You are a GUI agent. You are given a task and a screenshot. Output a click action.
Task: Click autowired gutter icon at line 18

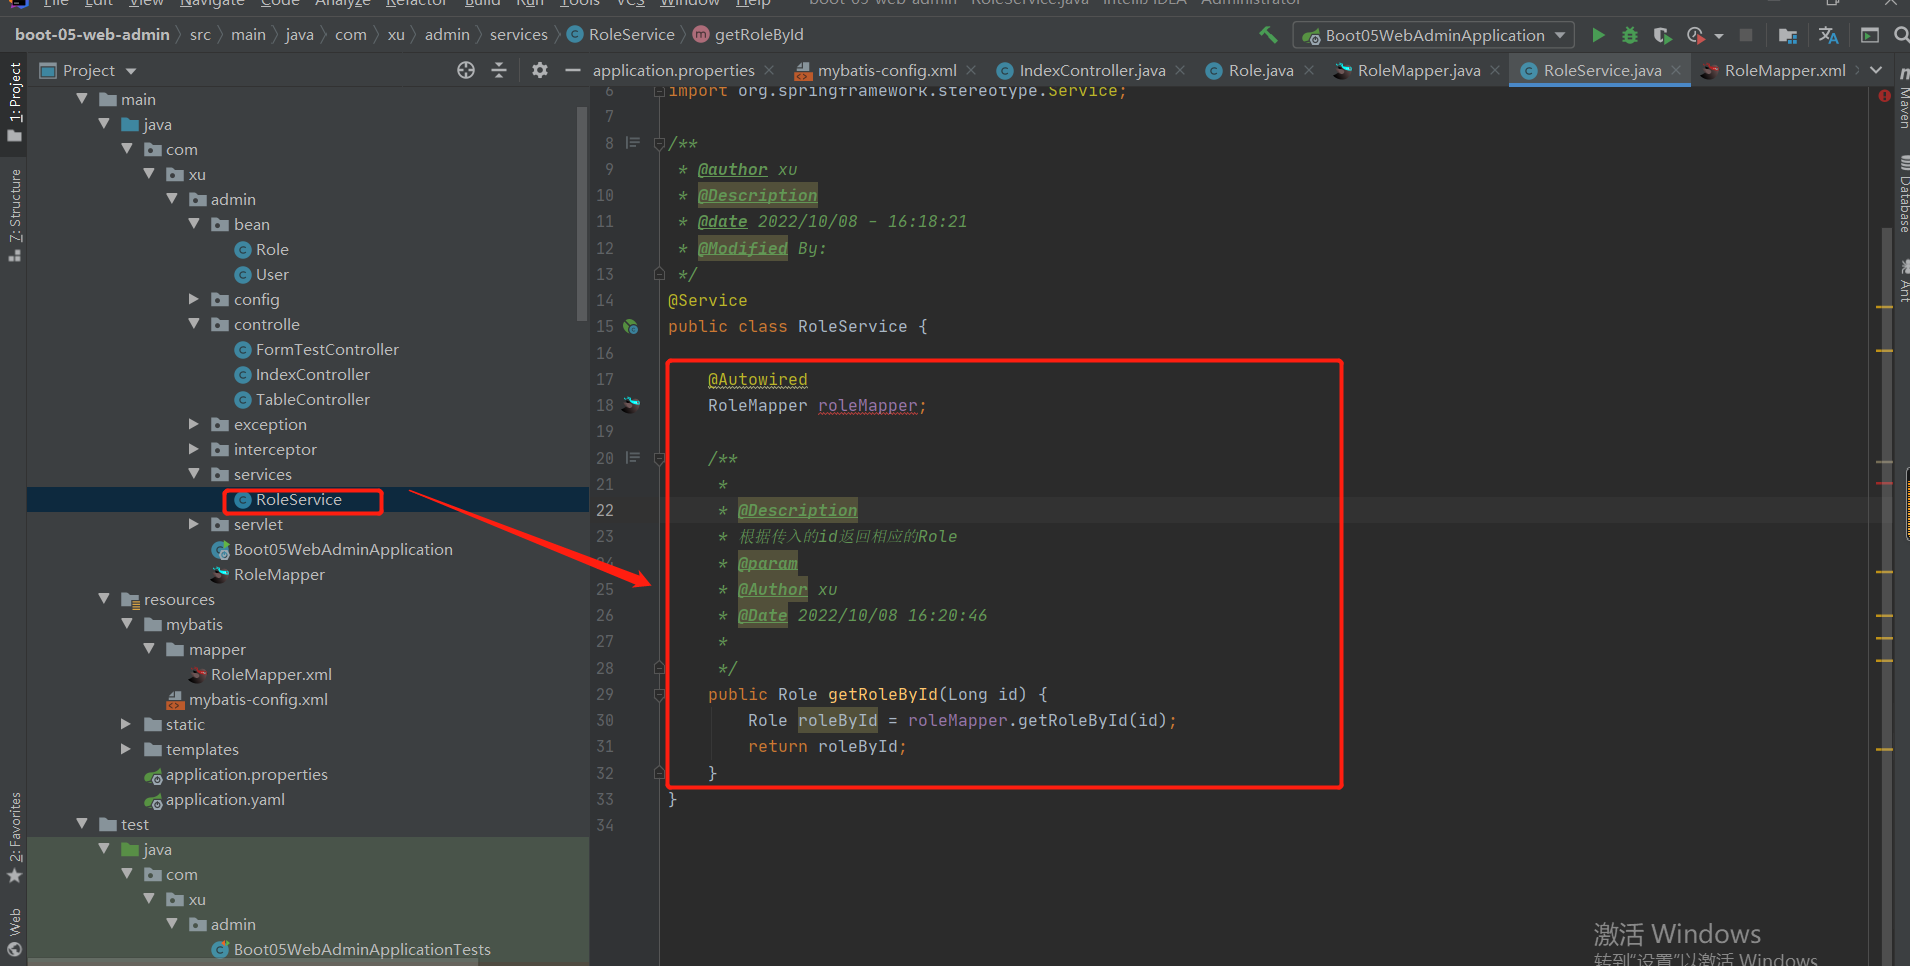tap(631, 405)
